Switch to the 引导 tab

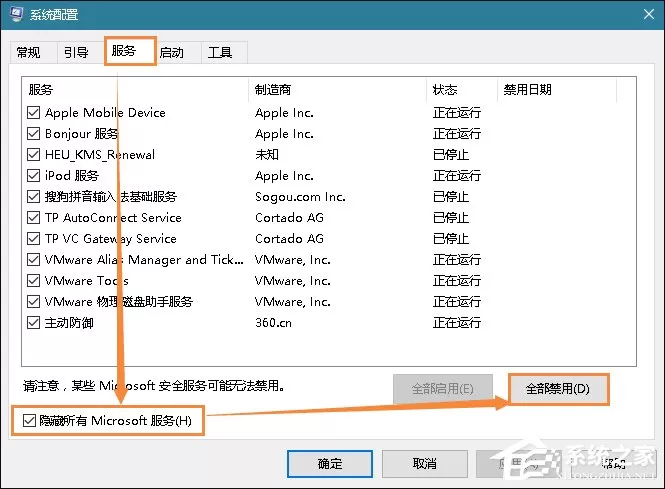point(76,53)
